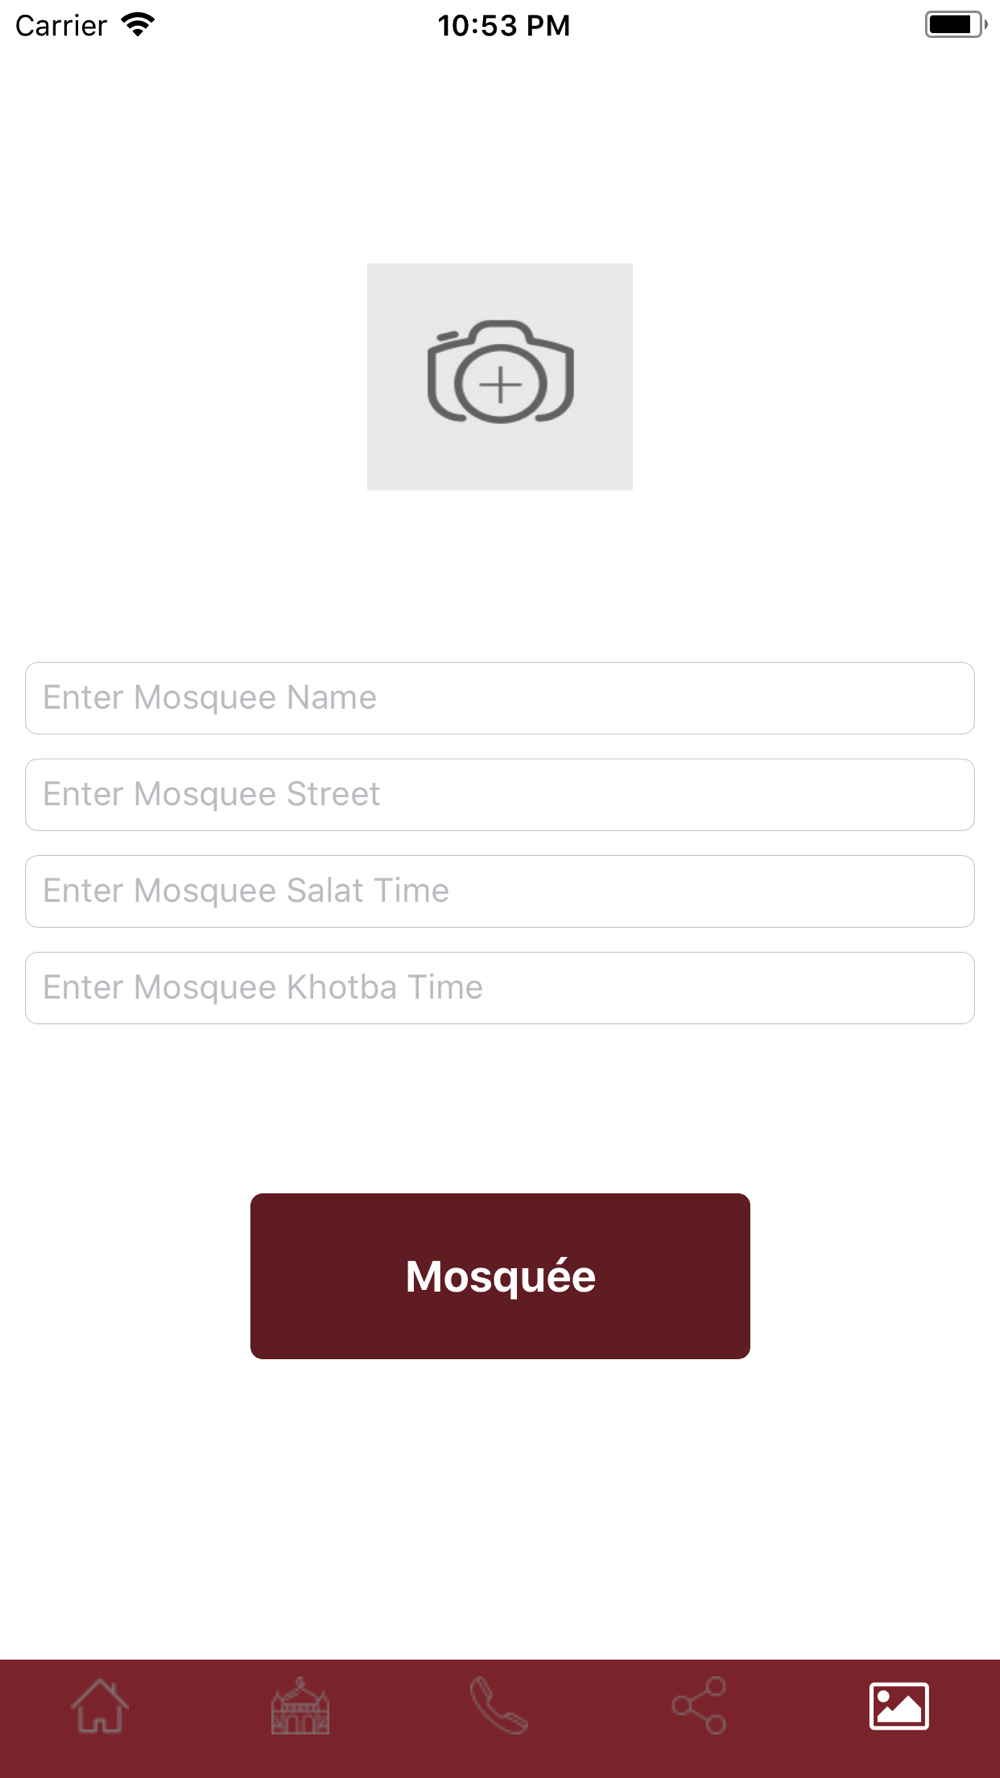Viewport: 1000px width, 1778px height.
Task: Tap the 10:53 PM status clock
Action: pos(504,25)
